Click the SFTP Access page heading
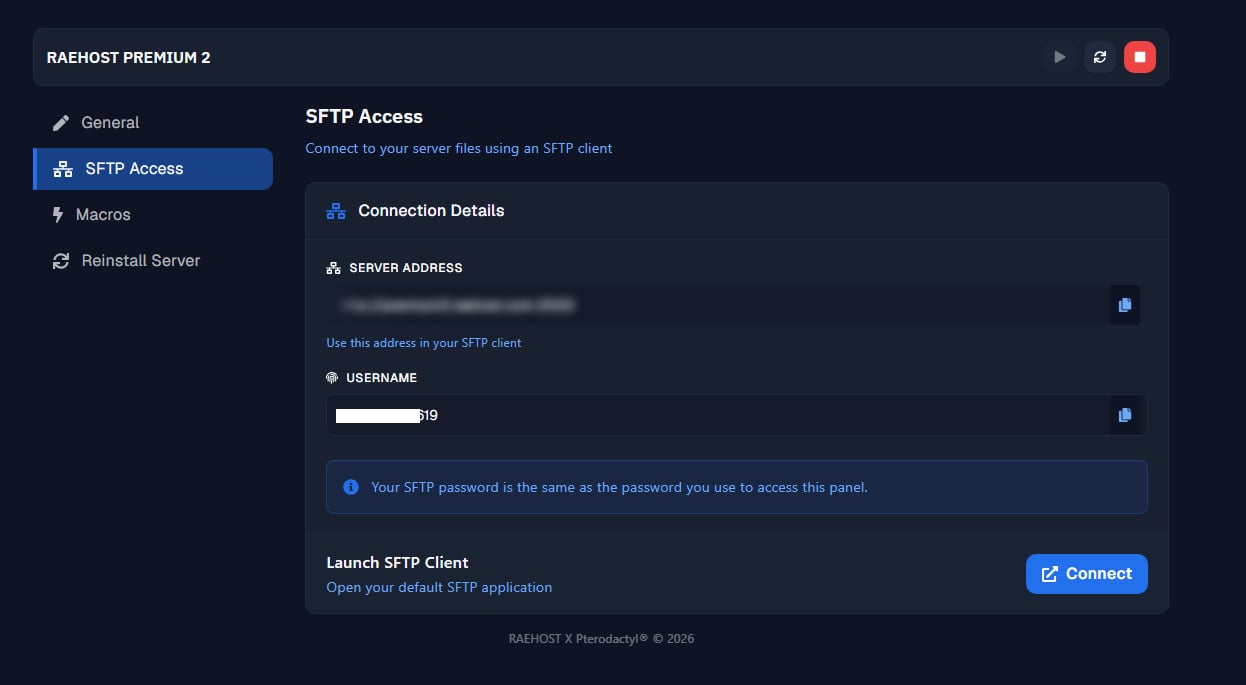Screen dimensions: 1246x685 pos(364,116)
